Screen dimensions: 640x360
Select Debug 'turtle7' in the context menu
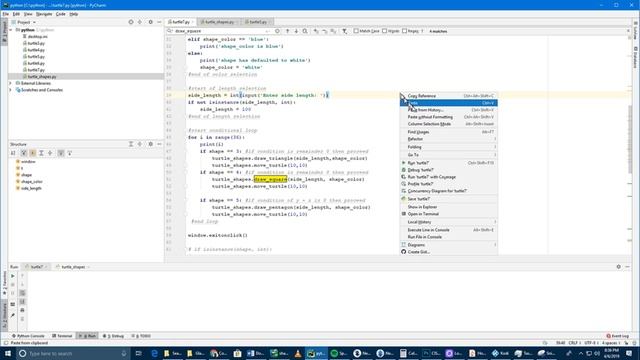coord(449,170)
